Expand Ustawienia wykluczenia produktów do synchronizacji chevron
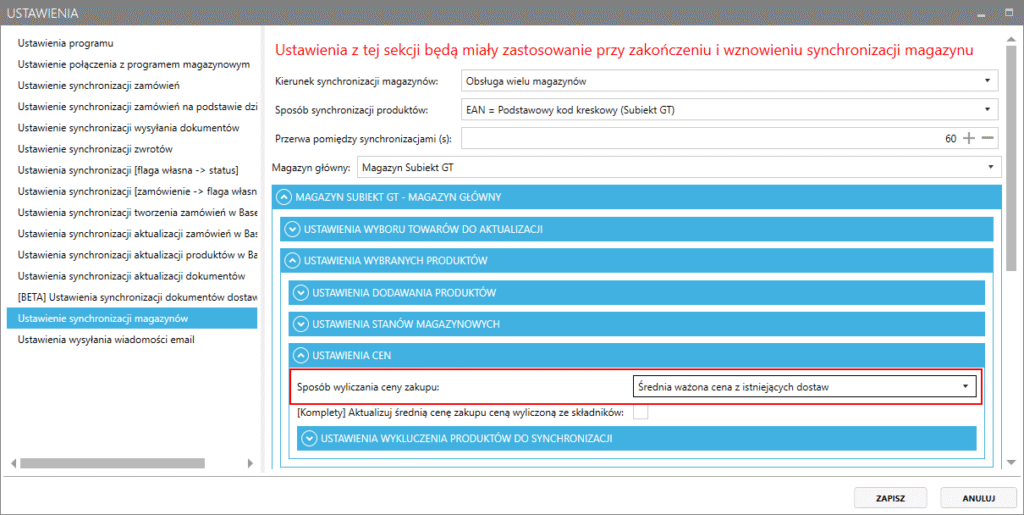Image resolution: width=1024 pixels, height=515 pixels. tap(309, 439)
